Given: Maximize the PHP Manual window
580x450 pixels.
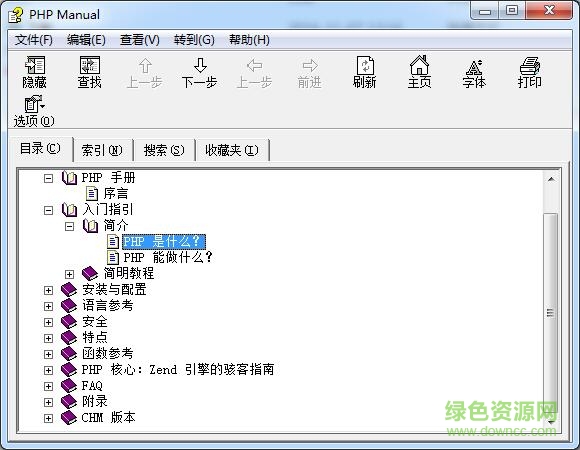Looking at the screenshot, I should [x=512, y=11].
